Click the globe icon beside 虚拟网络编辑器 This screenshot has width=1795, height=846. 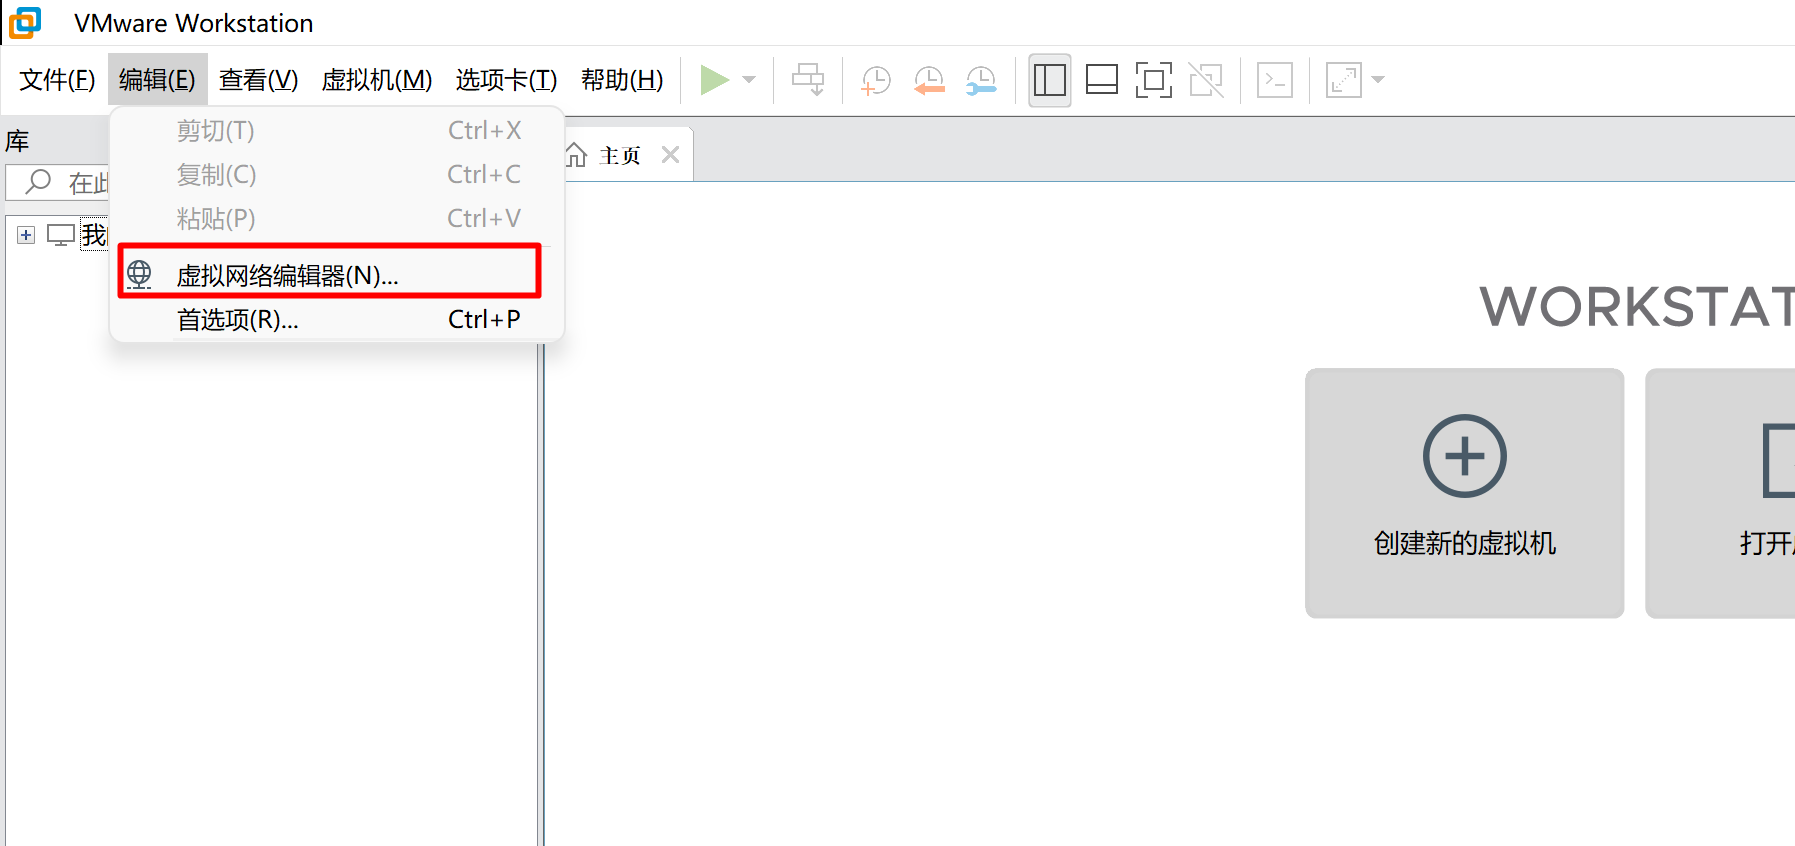[139, 274]
